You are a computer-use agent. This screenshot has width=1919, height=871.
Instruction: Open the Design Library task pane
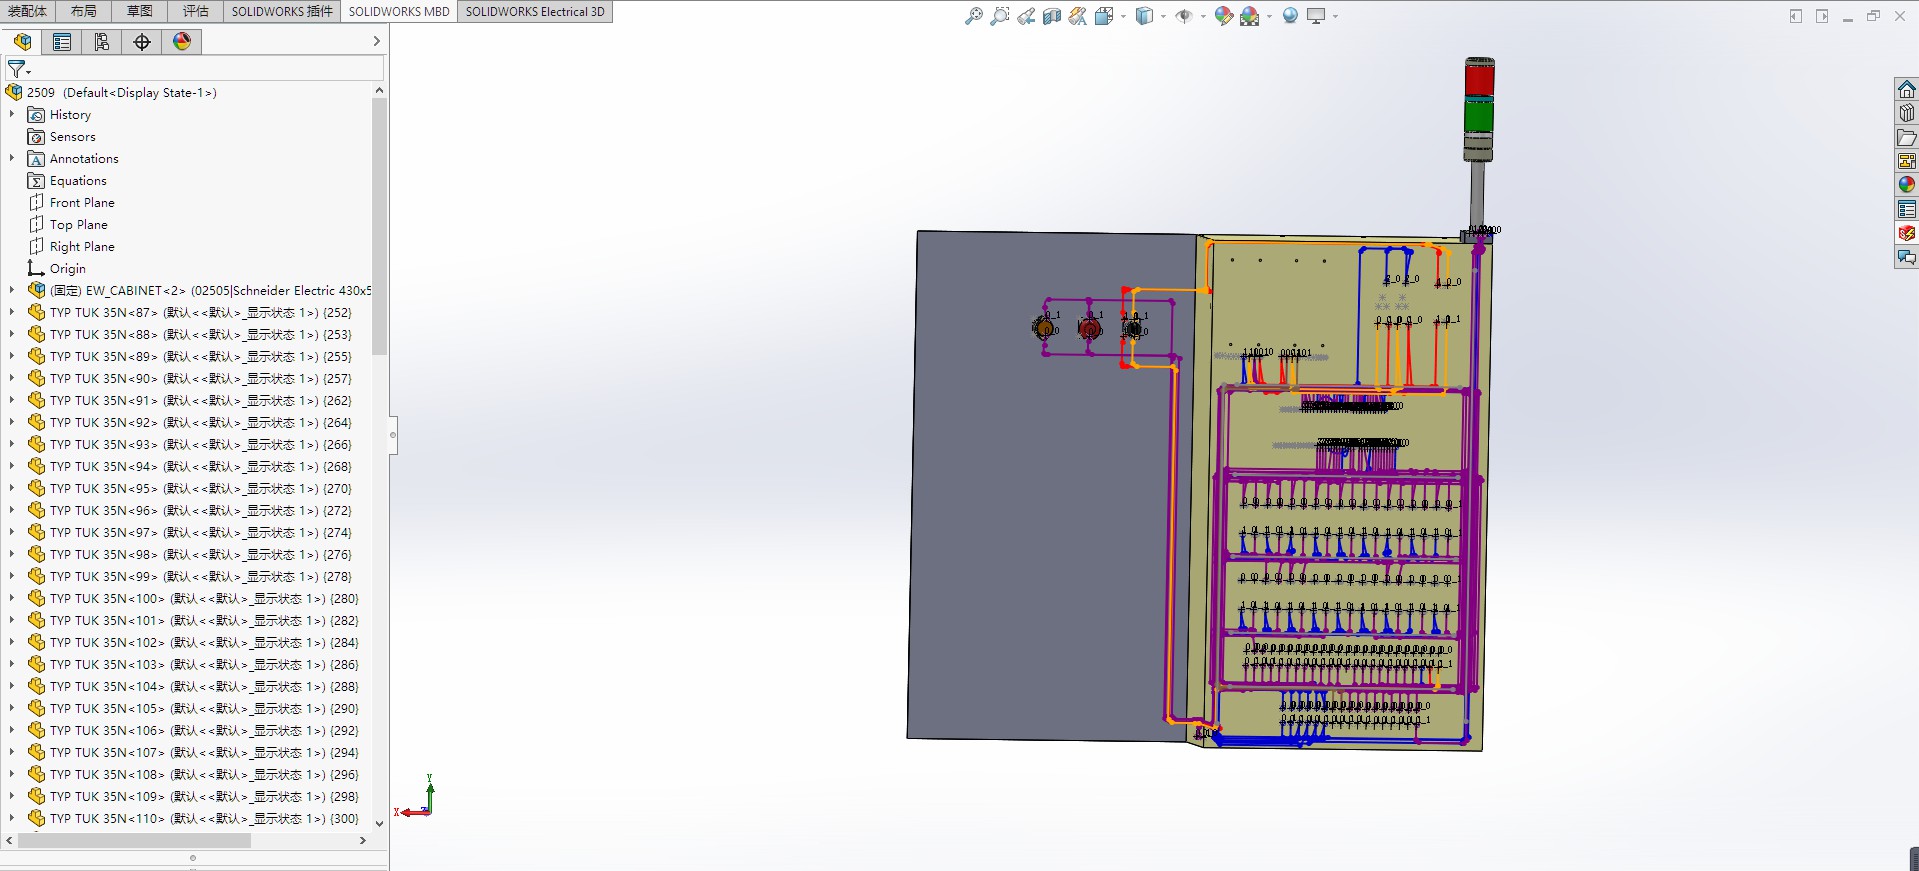click(x=1907, y=113)
